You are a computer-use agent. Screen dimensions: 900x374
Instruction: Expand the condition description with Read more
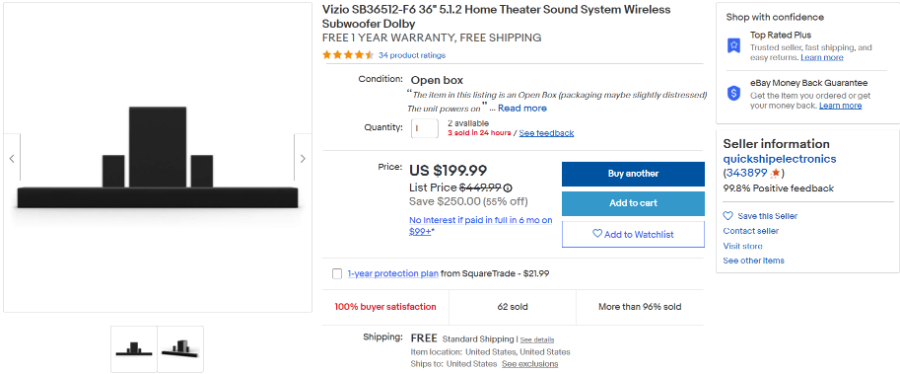pyautogui.click(x=522, y=108)
